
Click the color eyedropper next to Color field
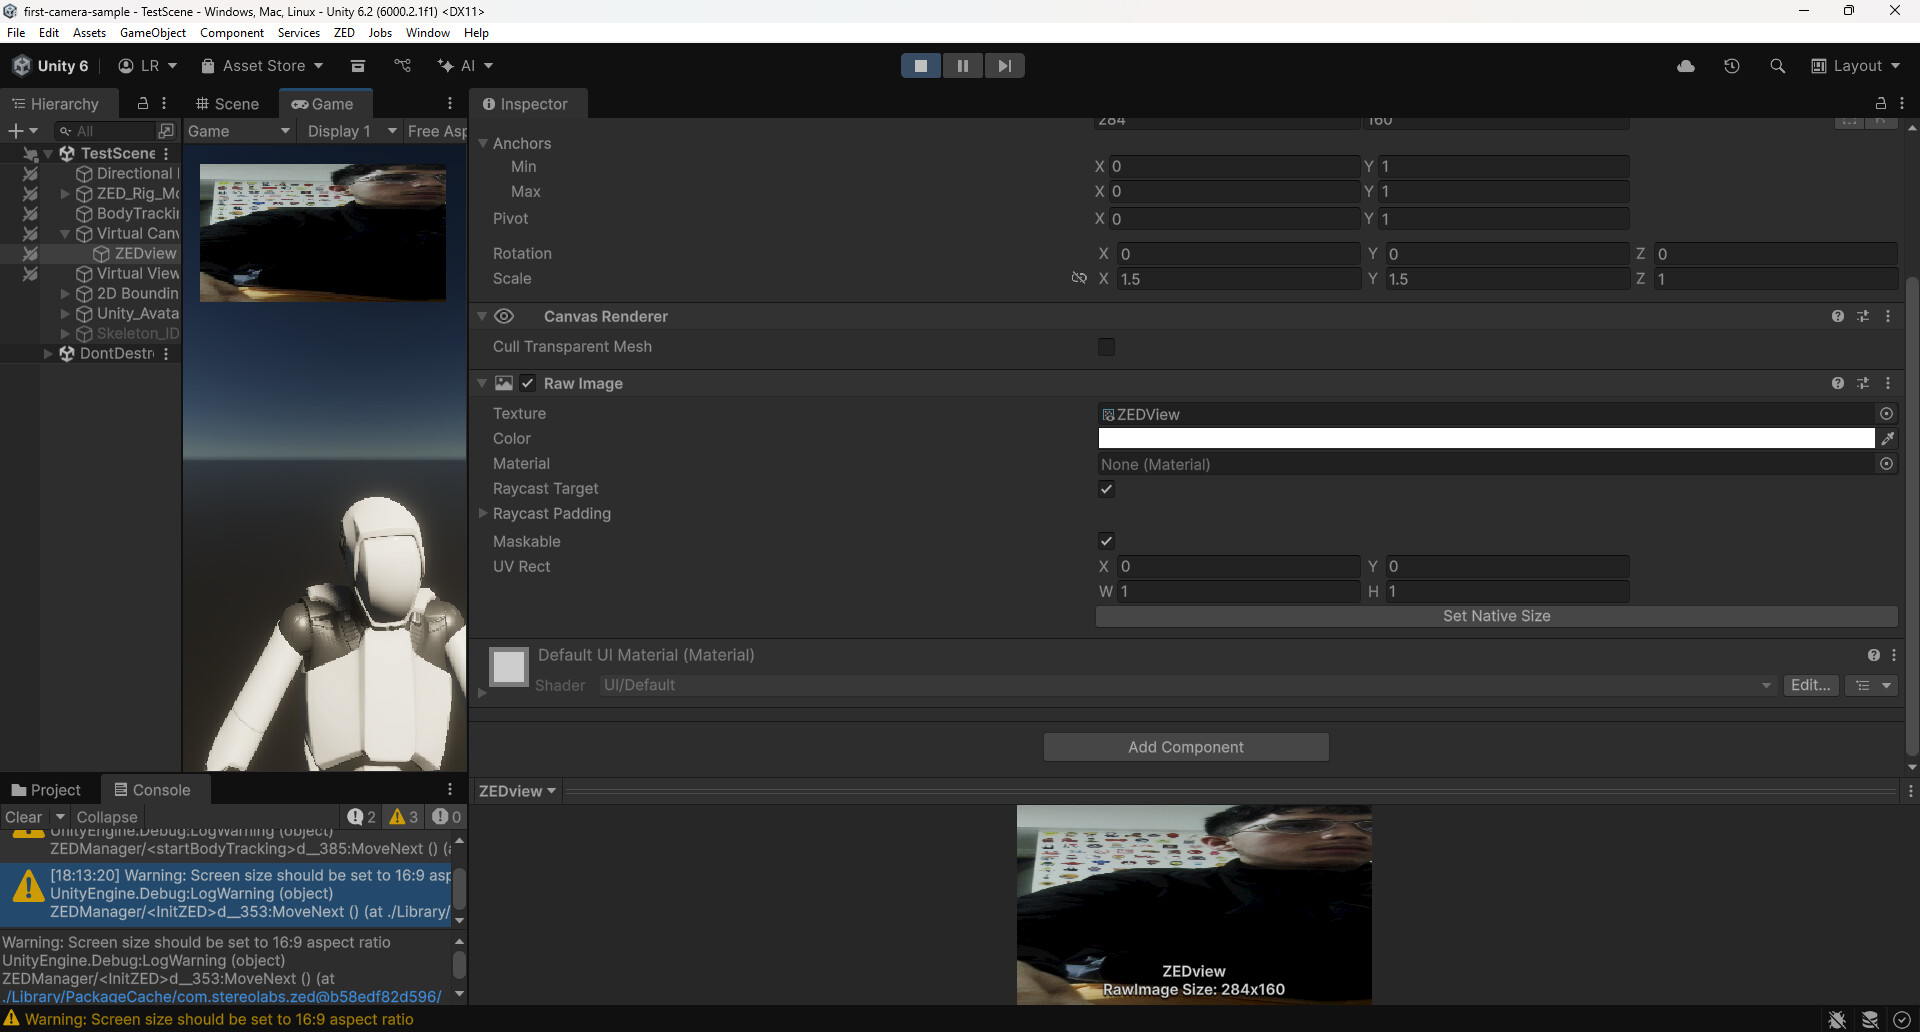point(1887,439)
